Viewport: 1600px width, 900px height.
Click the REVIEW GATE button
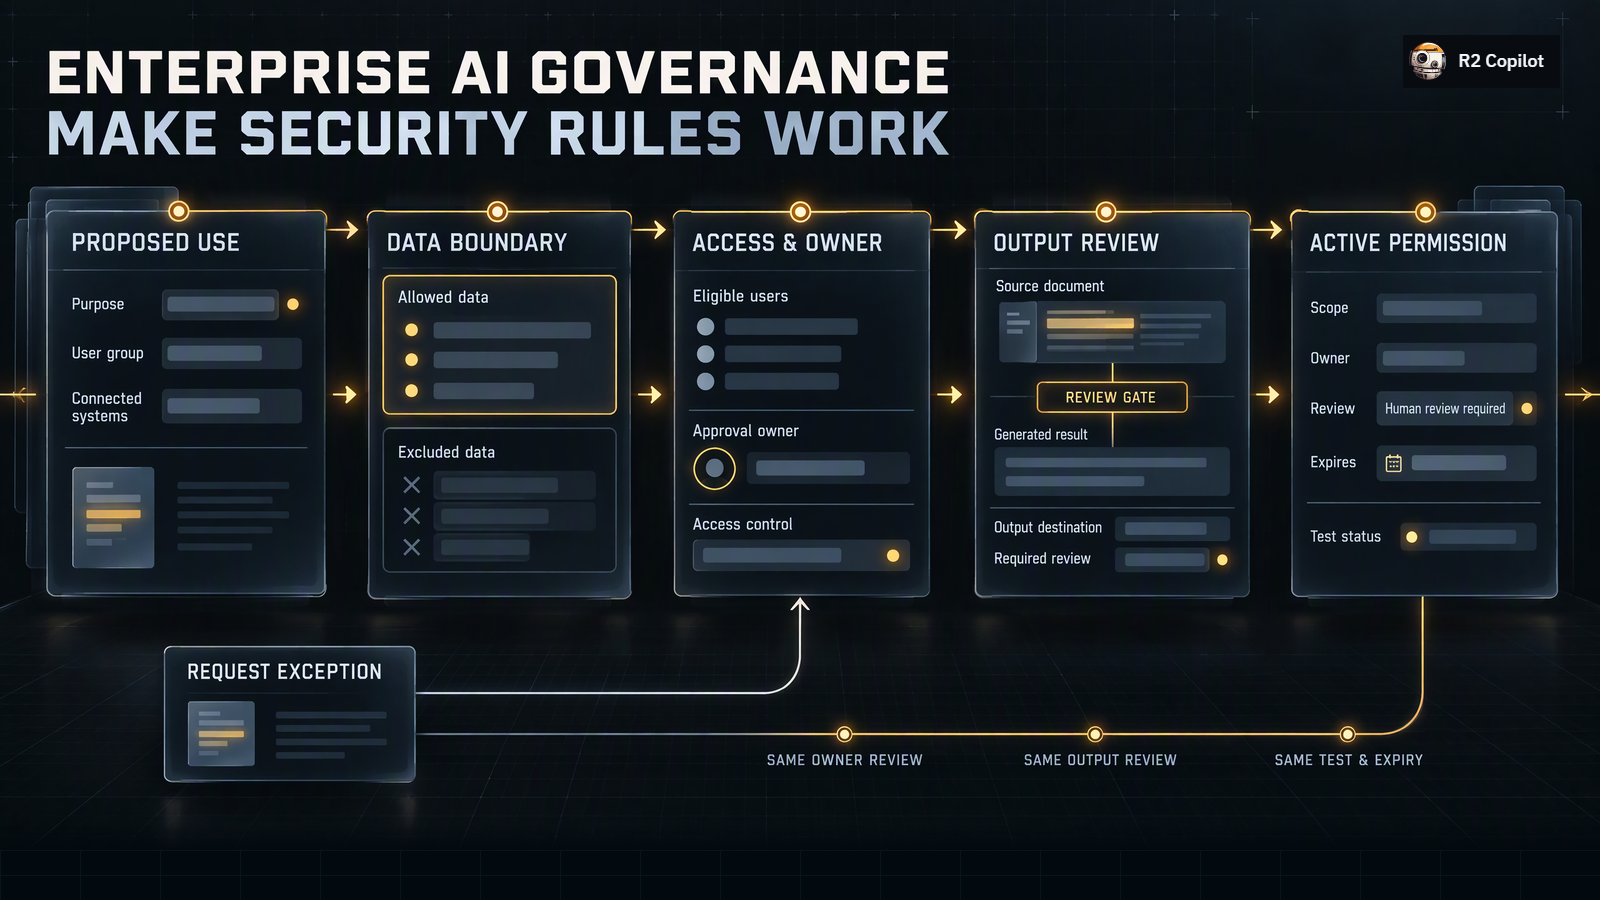[1112, 397]
